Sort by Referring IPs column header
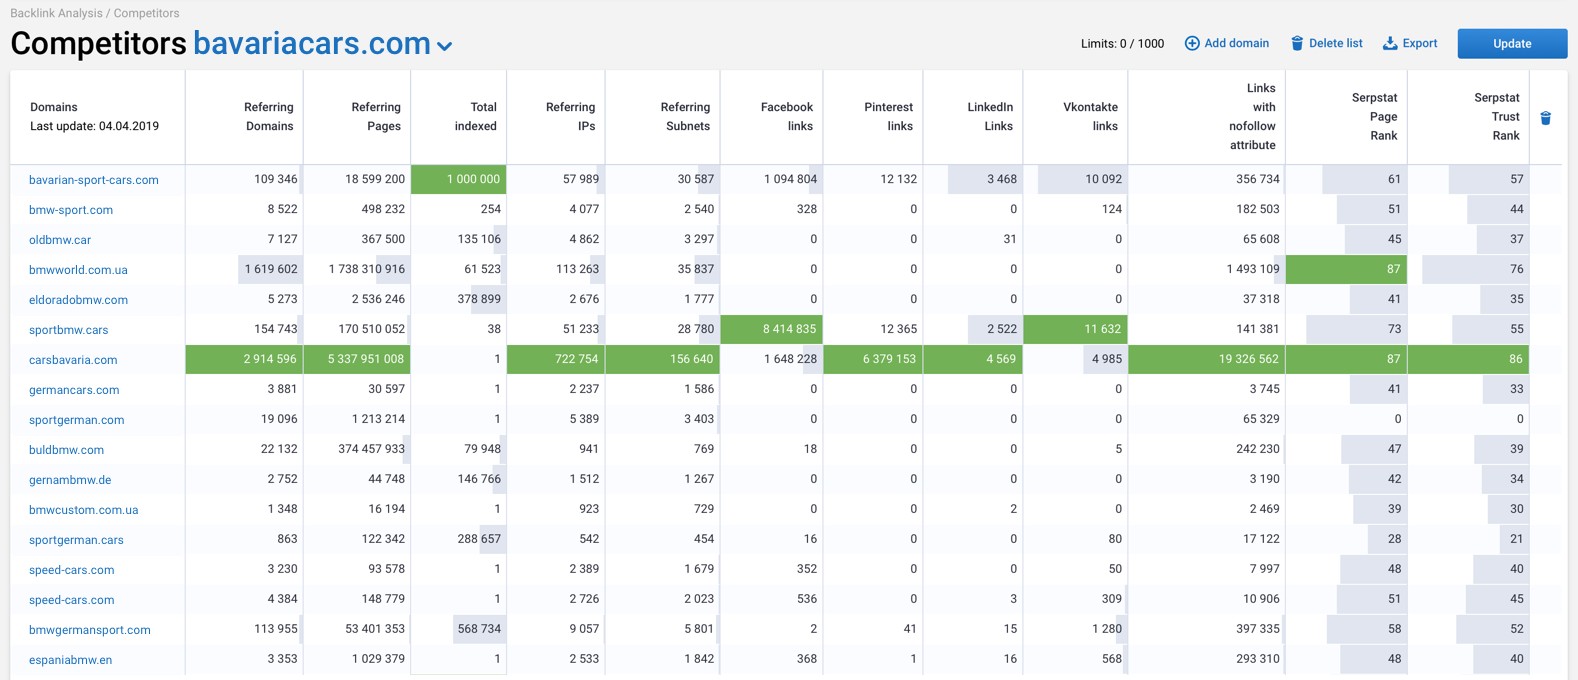 pos(571,116)
